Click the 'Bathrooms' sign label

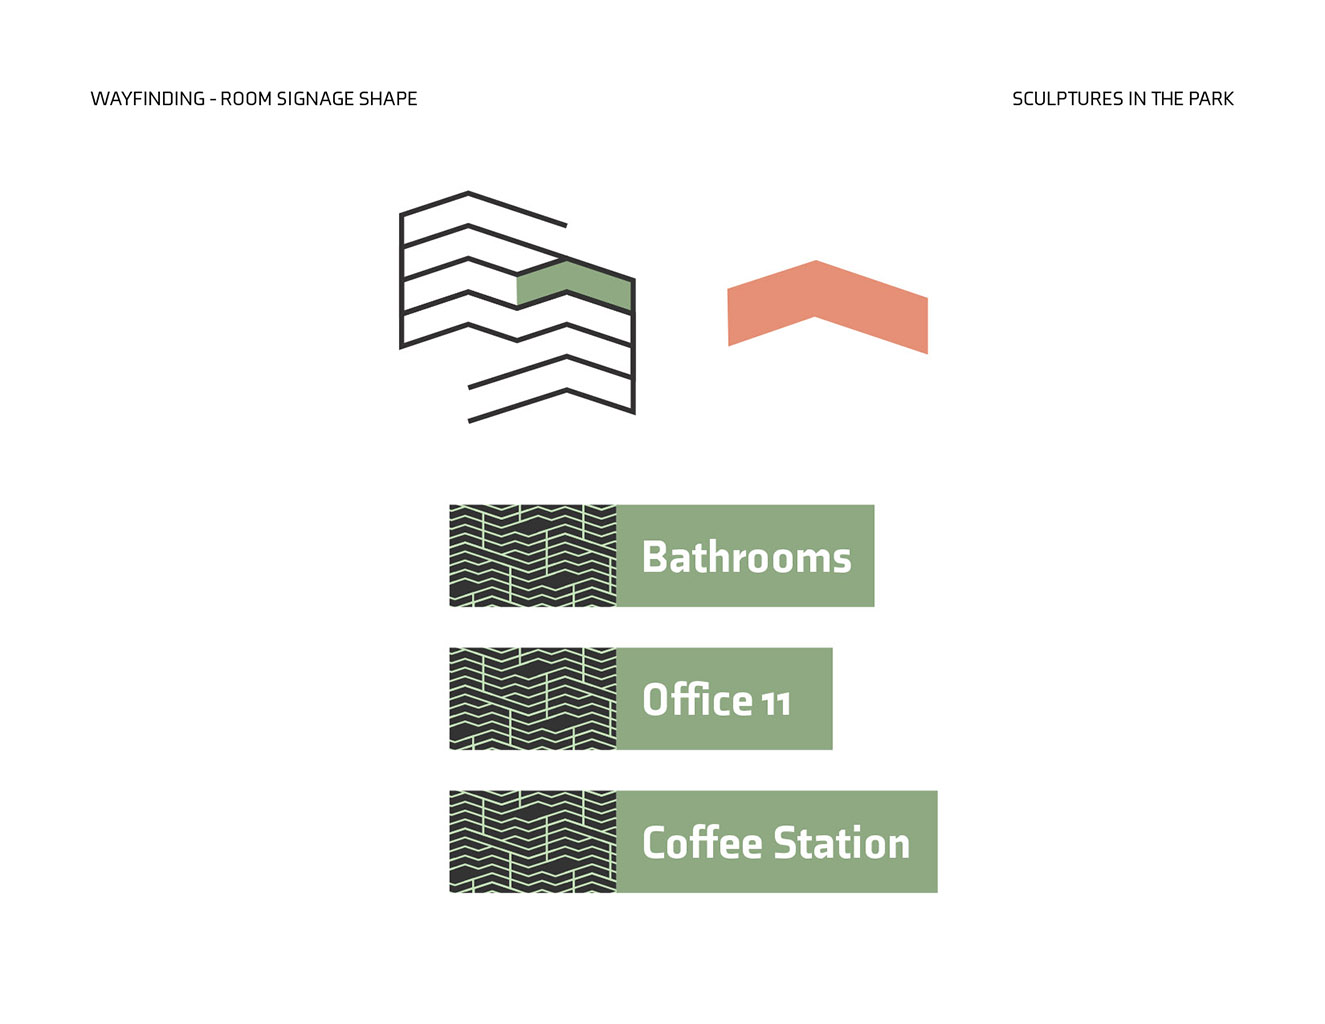745,556
